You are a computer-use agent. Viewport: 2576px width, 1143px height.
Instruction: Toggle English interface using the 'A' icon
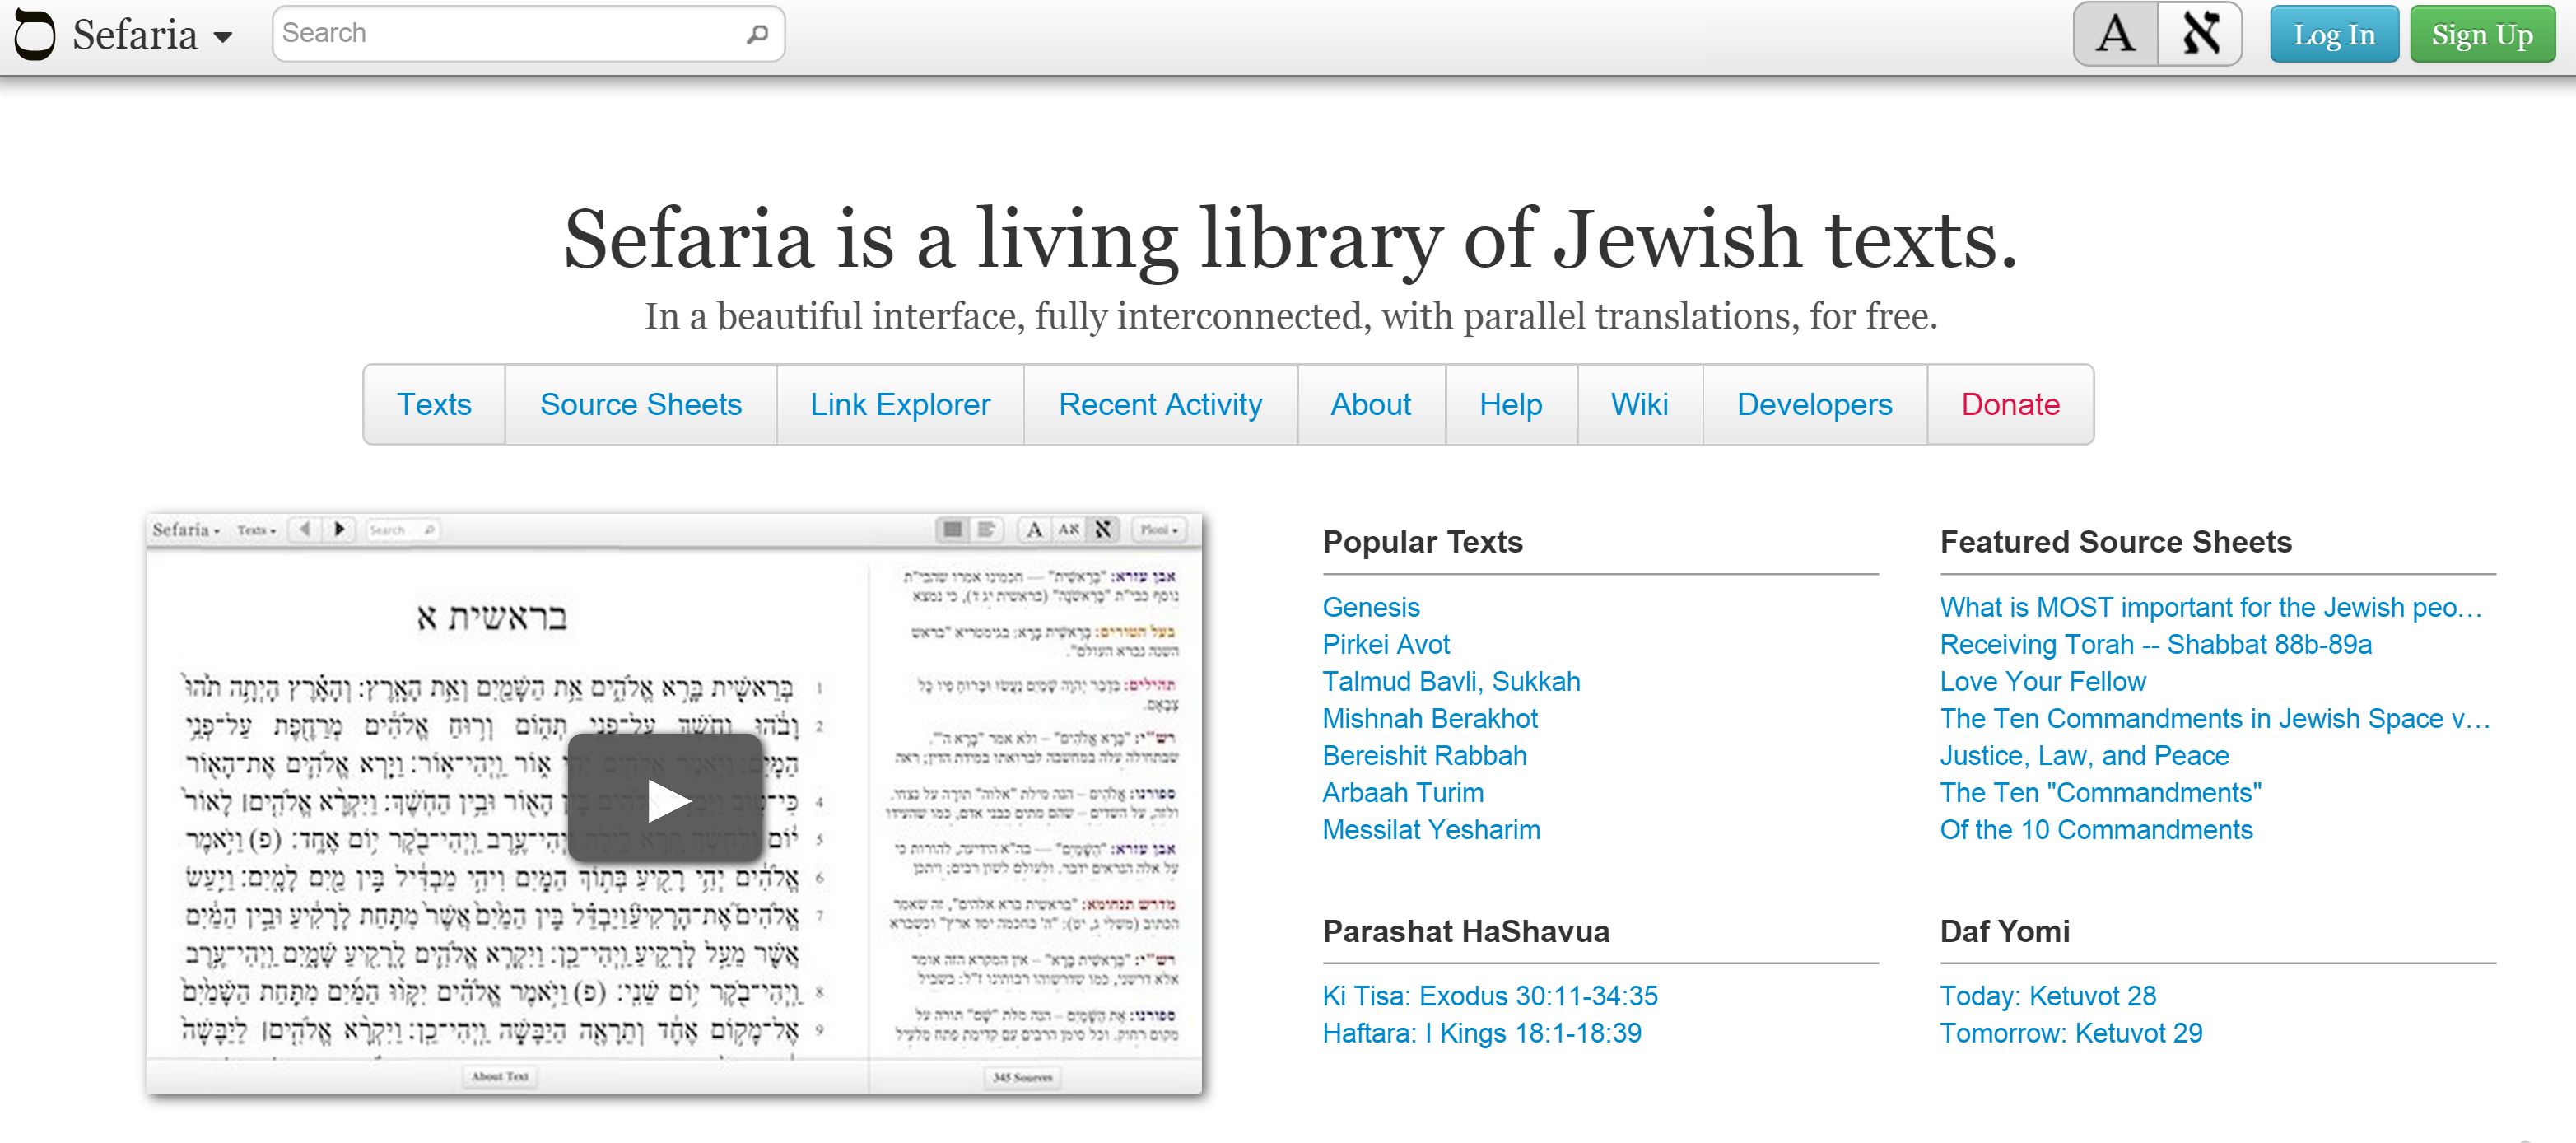[2115, 33]
